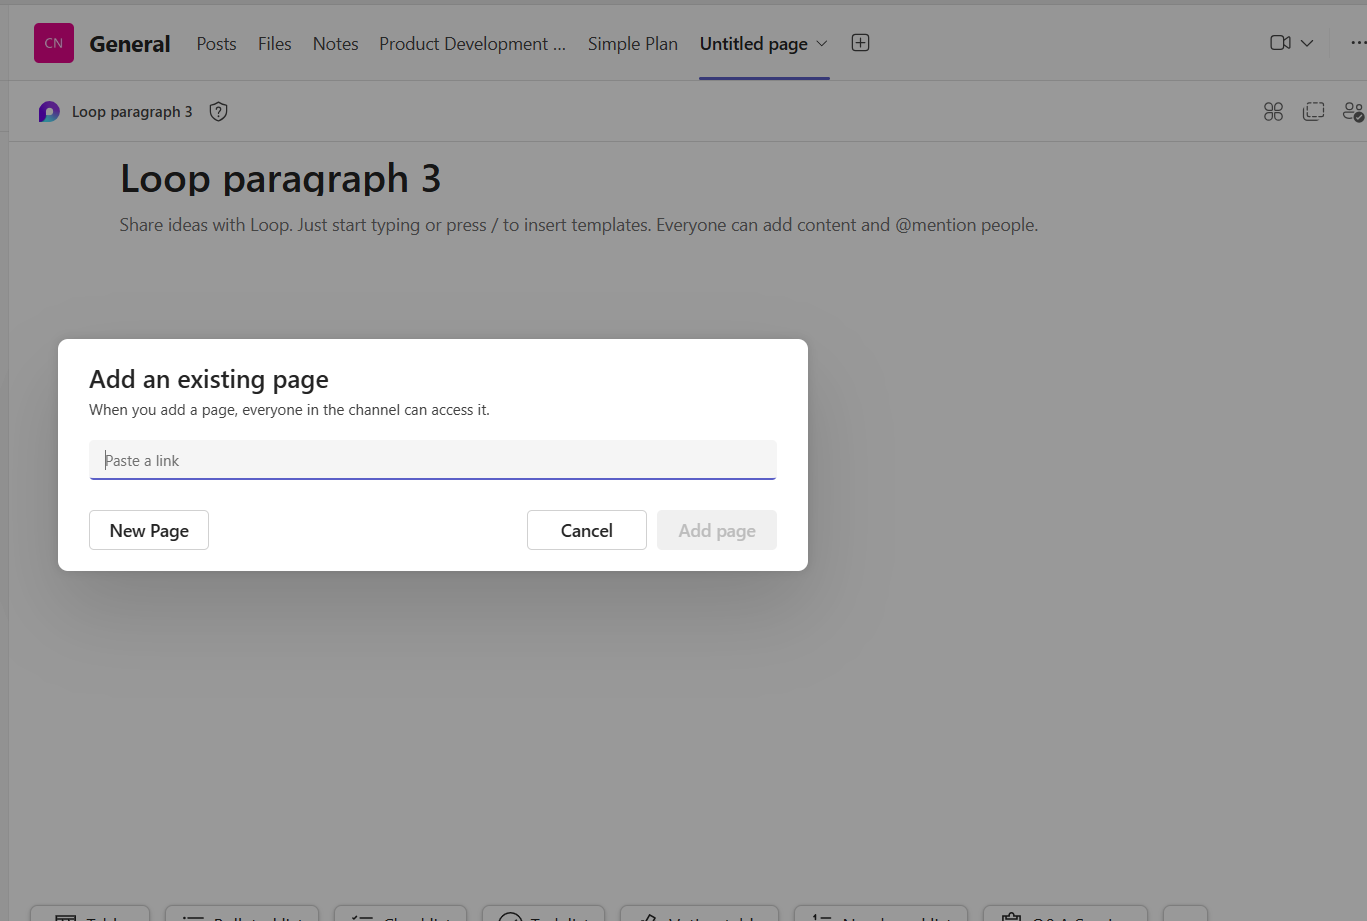Start a meeting with the video camera icon
The height and width of the screenshot is (921, 1367).
[1280, 43]
